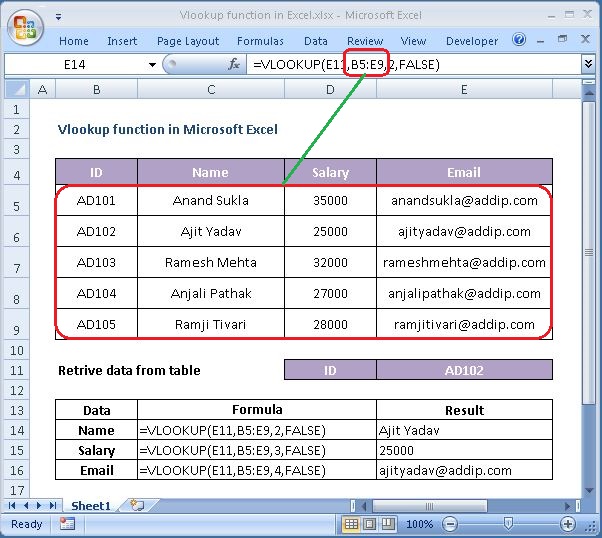
Task: Click formula cell ending with 3,FALSE)
Action: pos(257,450)
